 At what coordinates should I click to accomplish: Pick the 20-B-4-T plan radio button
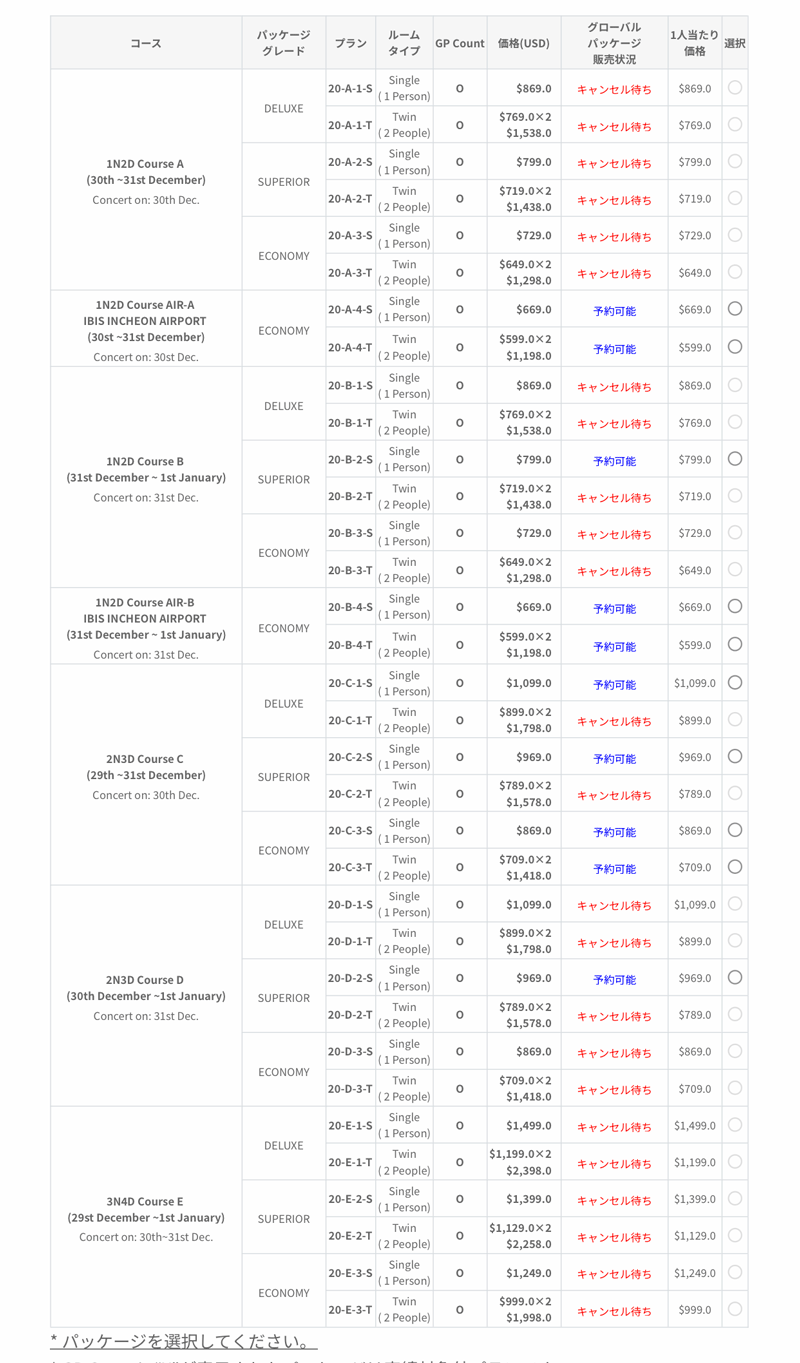click(x=735, y=644)
